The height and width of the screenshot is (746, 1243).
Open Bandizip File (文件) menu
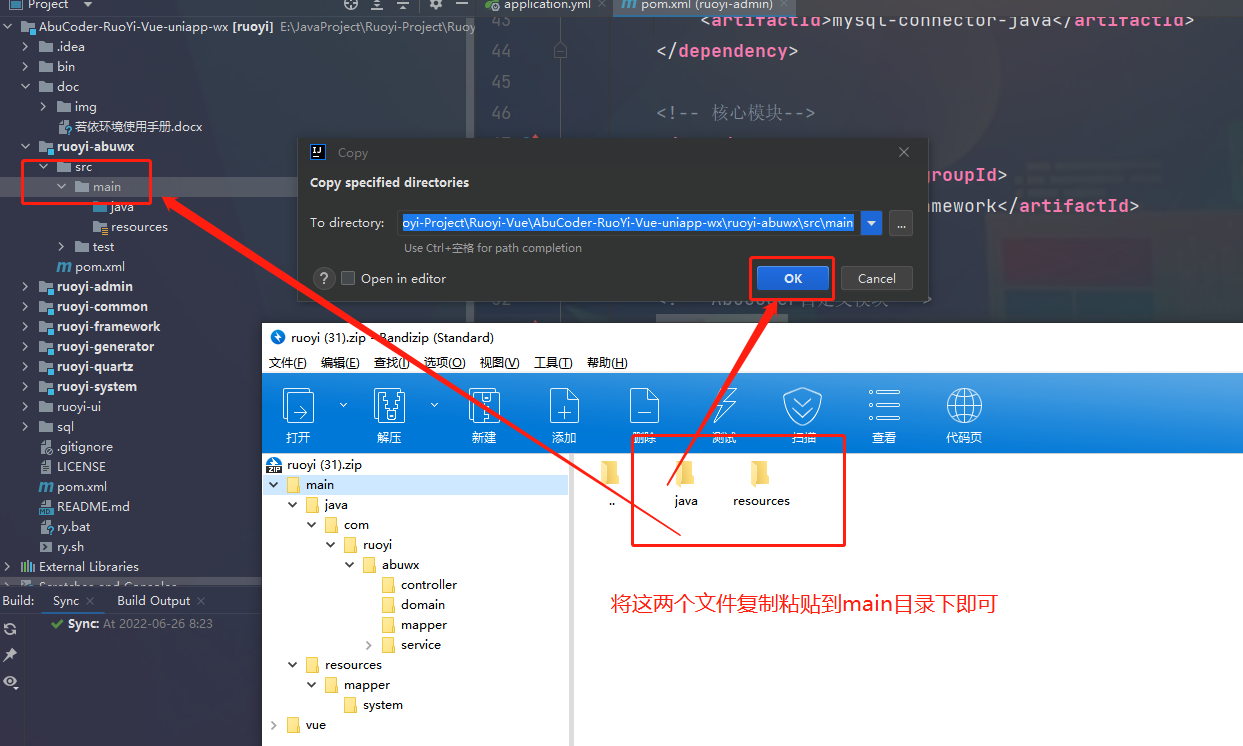pos(288,363)
